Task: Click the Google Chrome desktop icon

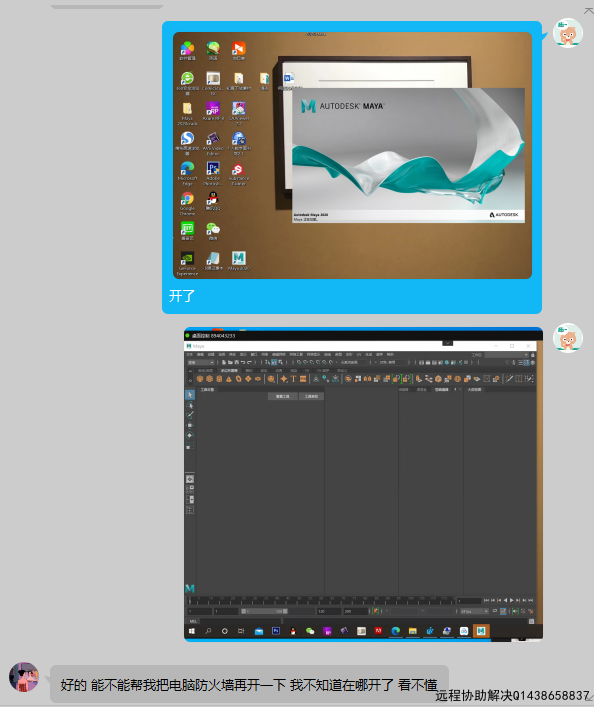Action: point(187,202)
